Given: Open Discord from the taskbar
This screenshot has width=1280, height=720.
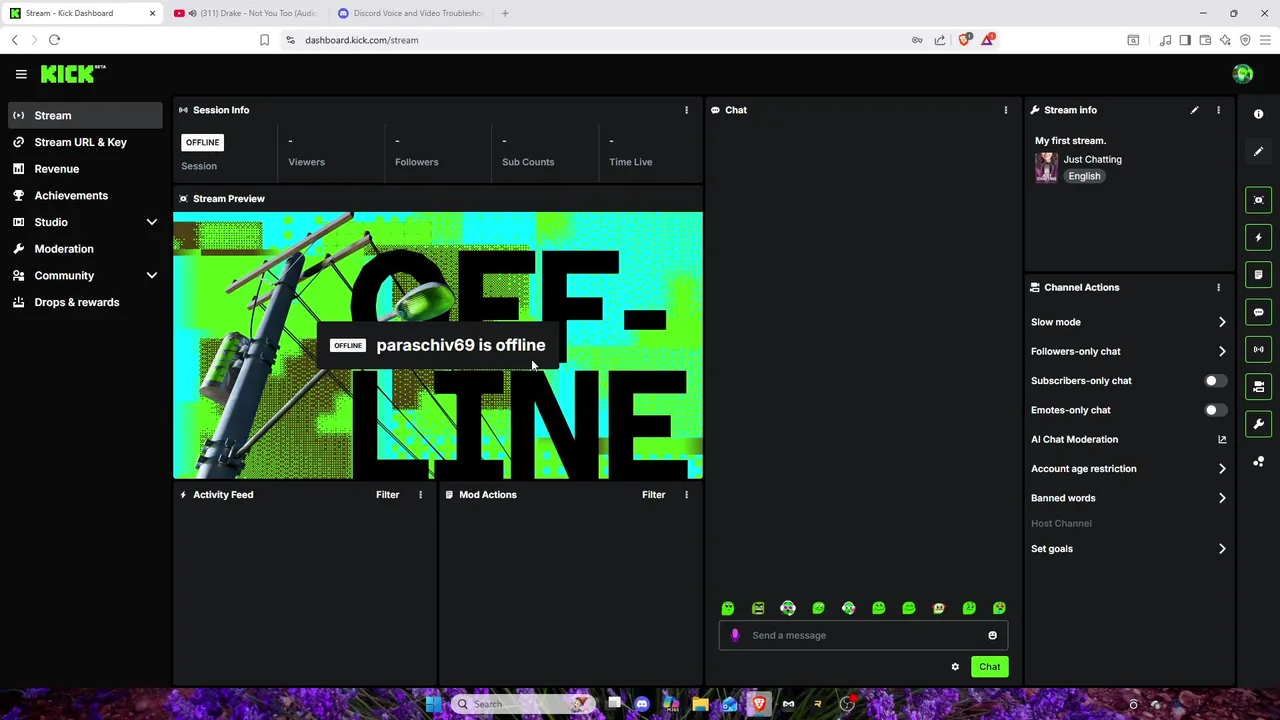Looking at the screenshot, I should pyautogui.click(x=642, y=704).
